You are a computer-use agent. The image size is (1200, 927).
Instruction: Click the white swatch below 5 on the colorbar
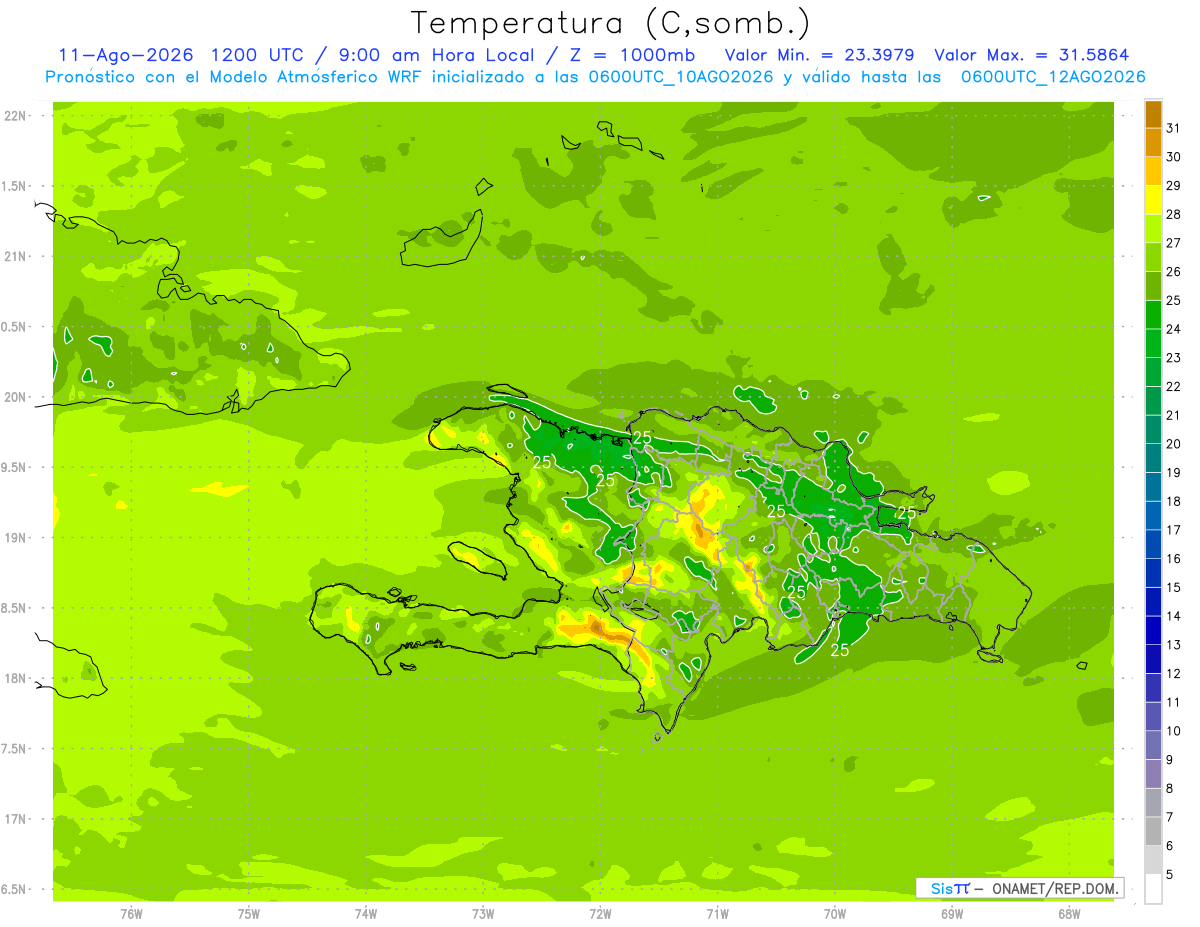coord(1153,889)
